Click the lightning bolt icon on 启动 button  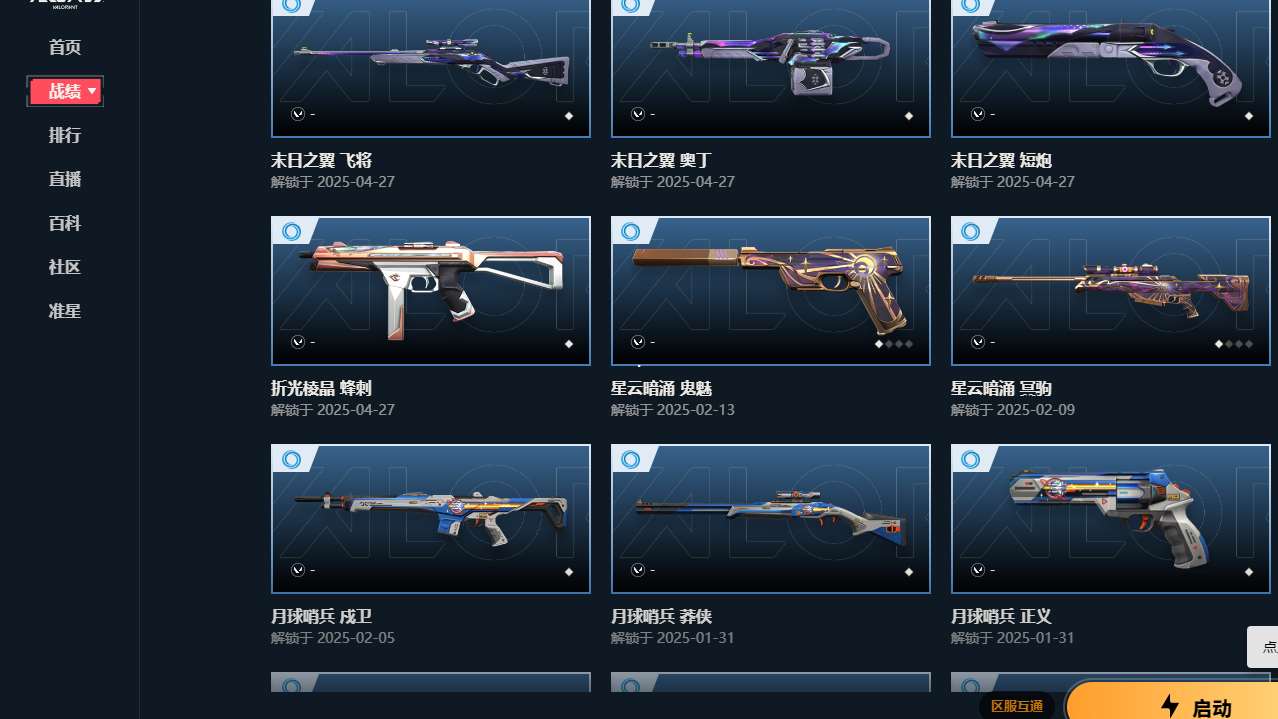coord(1169,706)
